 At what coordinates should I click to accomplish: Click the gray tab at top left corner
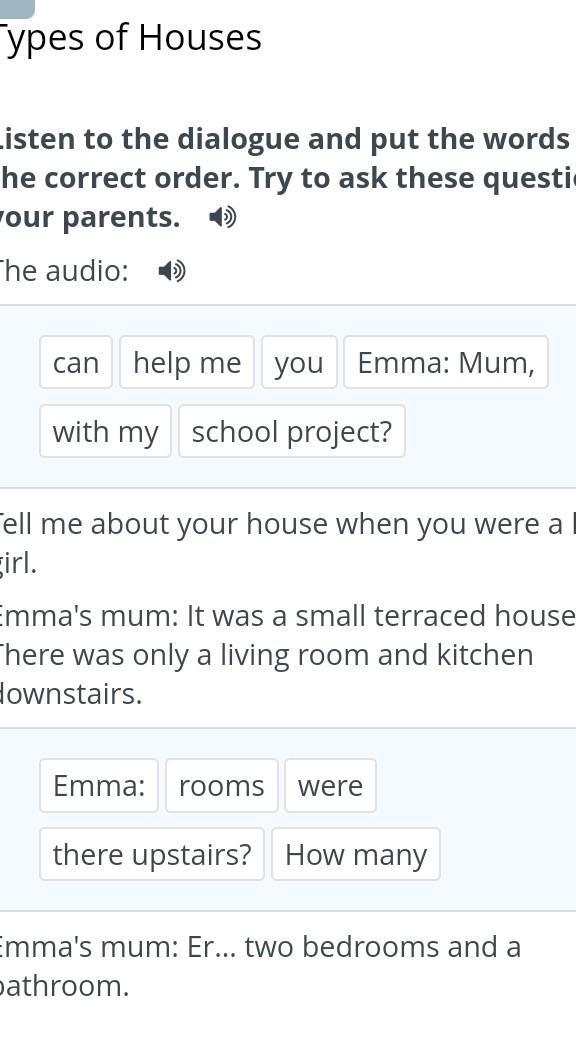(x=17, y=8)
